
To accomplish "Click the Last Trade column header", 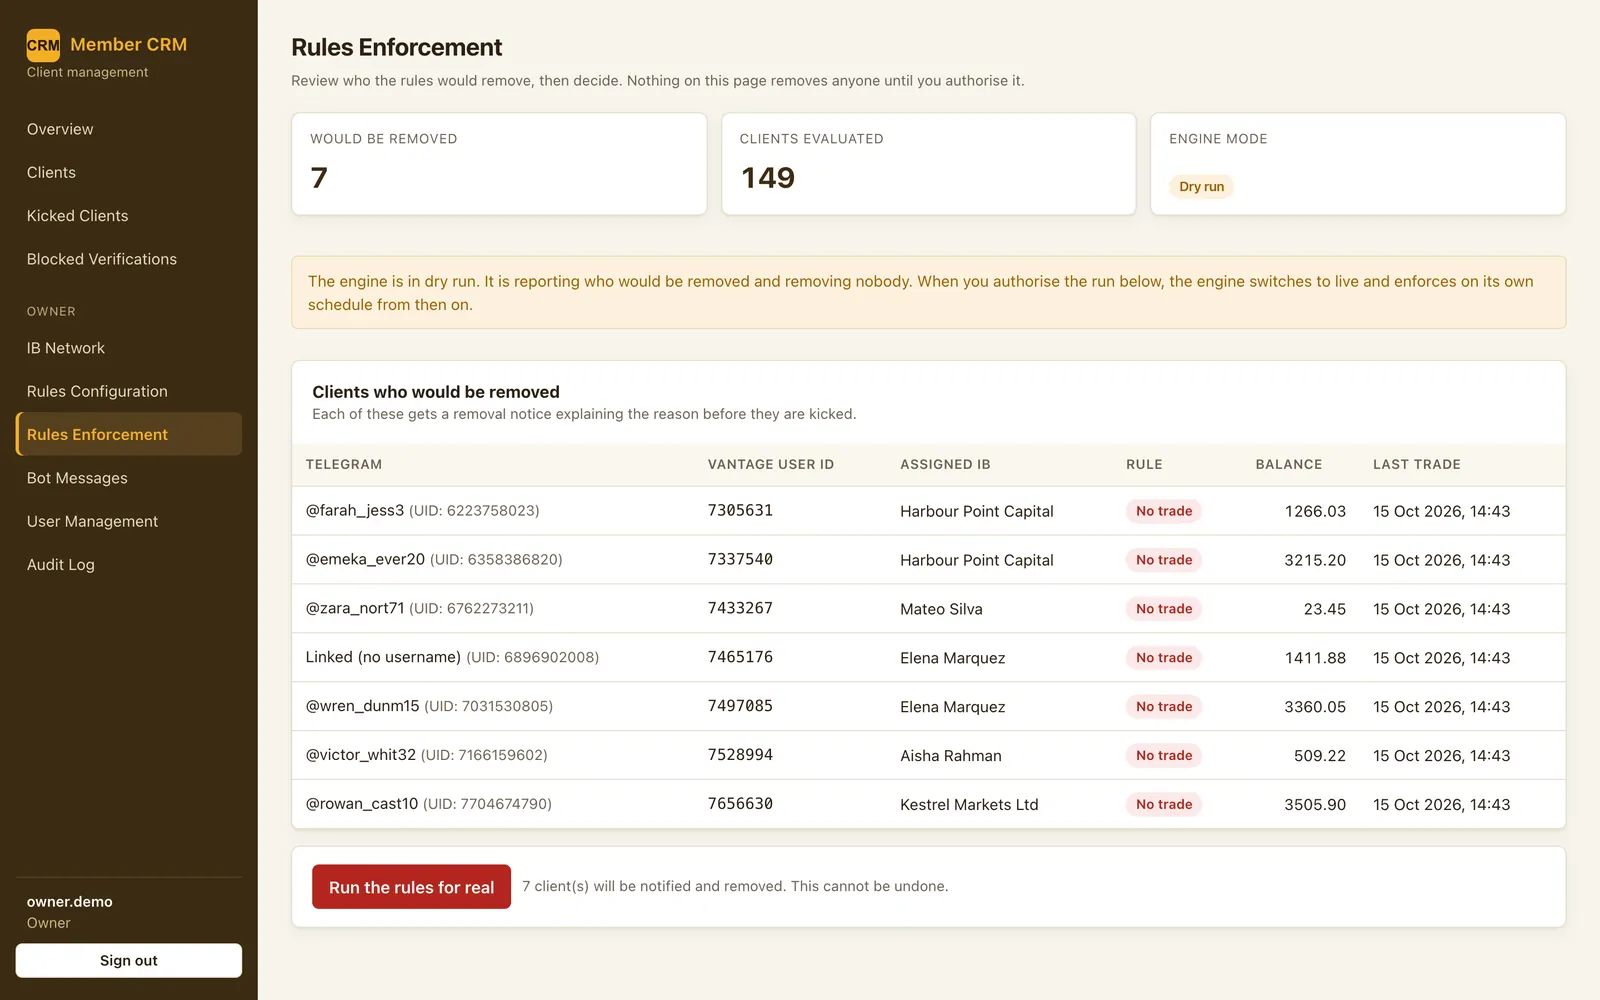I will (x=1416, y=464).
